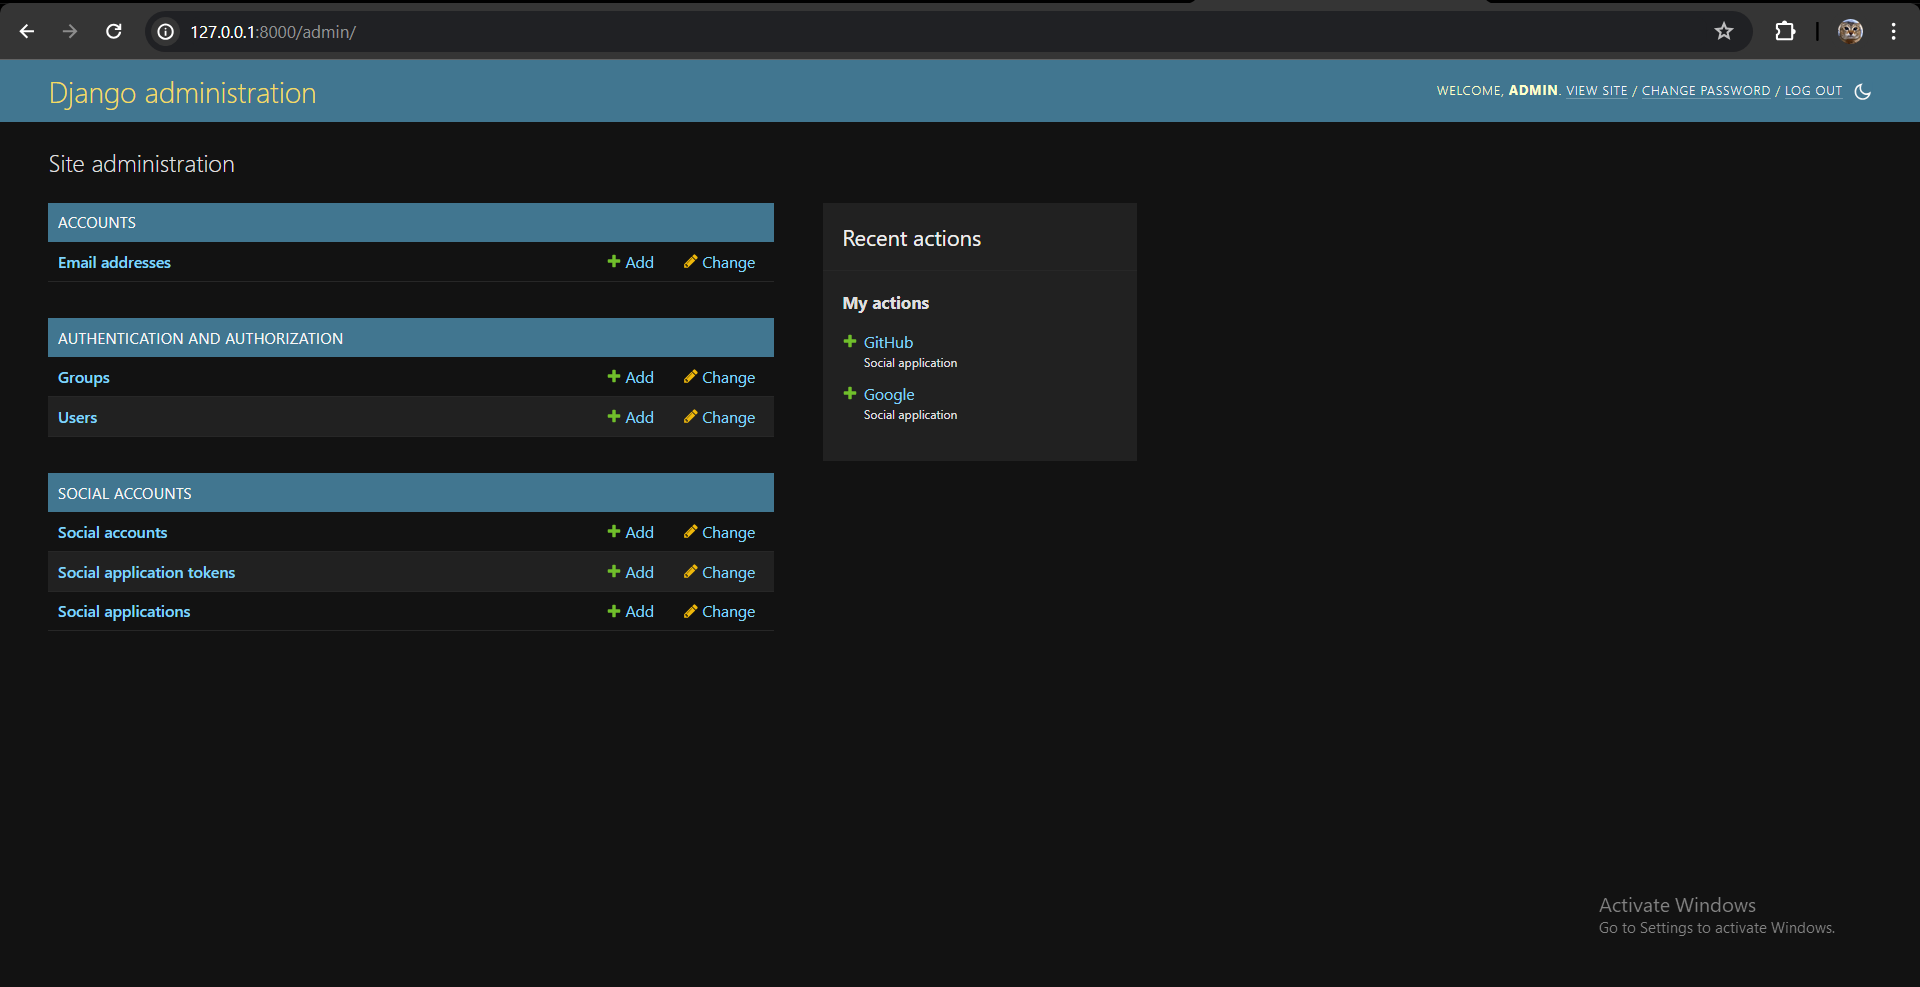Reload the page with the refresh icon
This screenshot has width=1920, height=987.
[x=114, y=32]
